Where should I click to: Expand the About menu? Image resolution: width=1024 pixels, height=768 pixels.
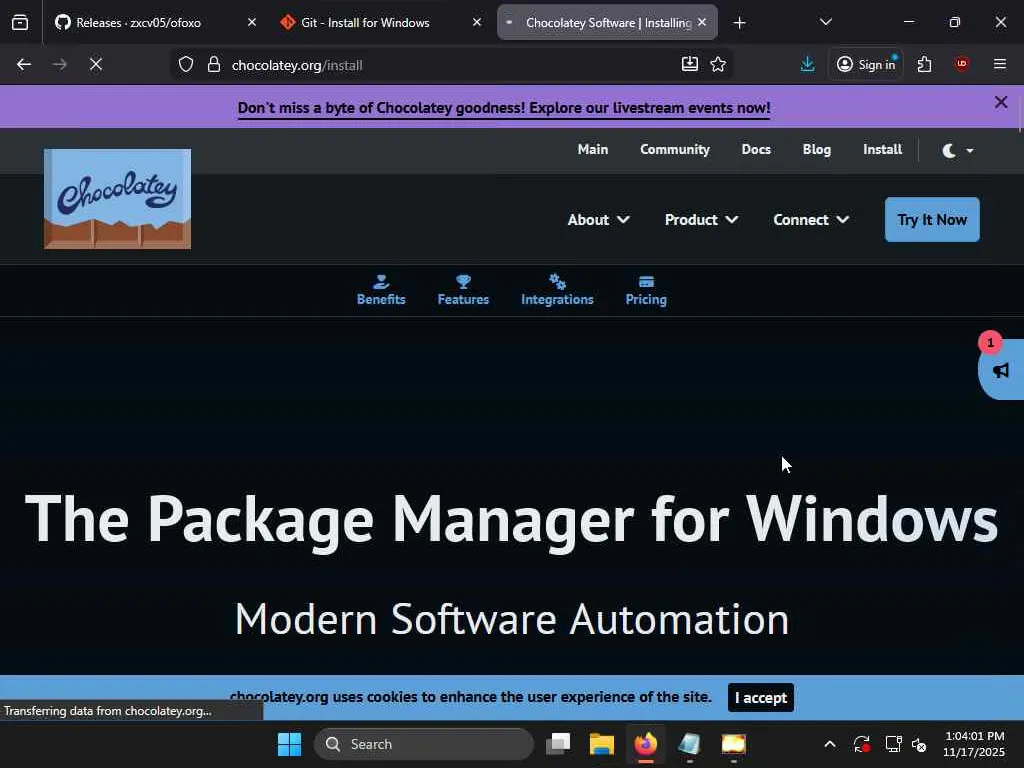click(x=598, y=219)
